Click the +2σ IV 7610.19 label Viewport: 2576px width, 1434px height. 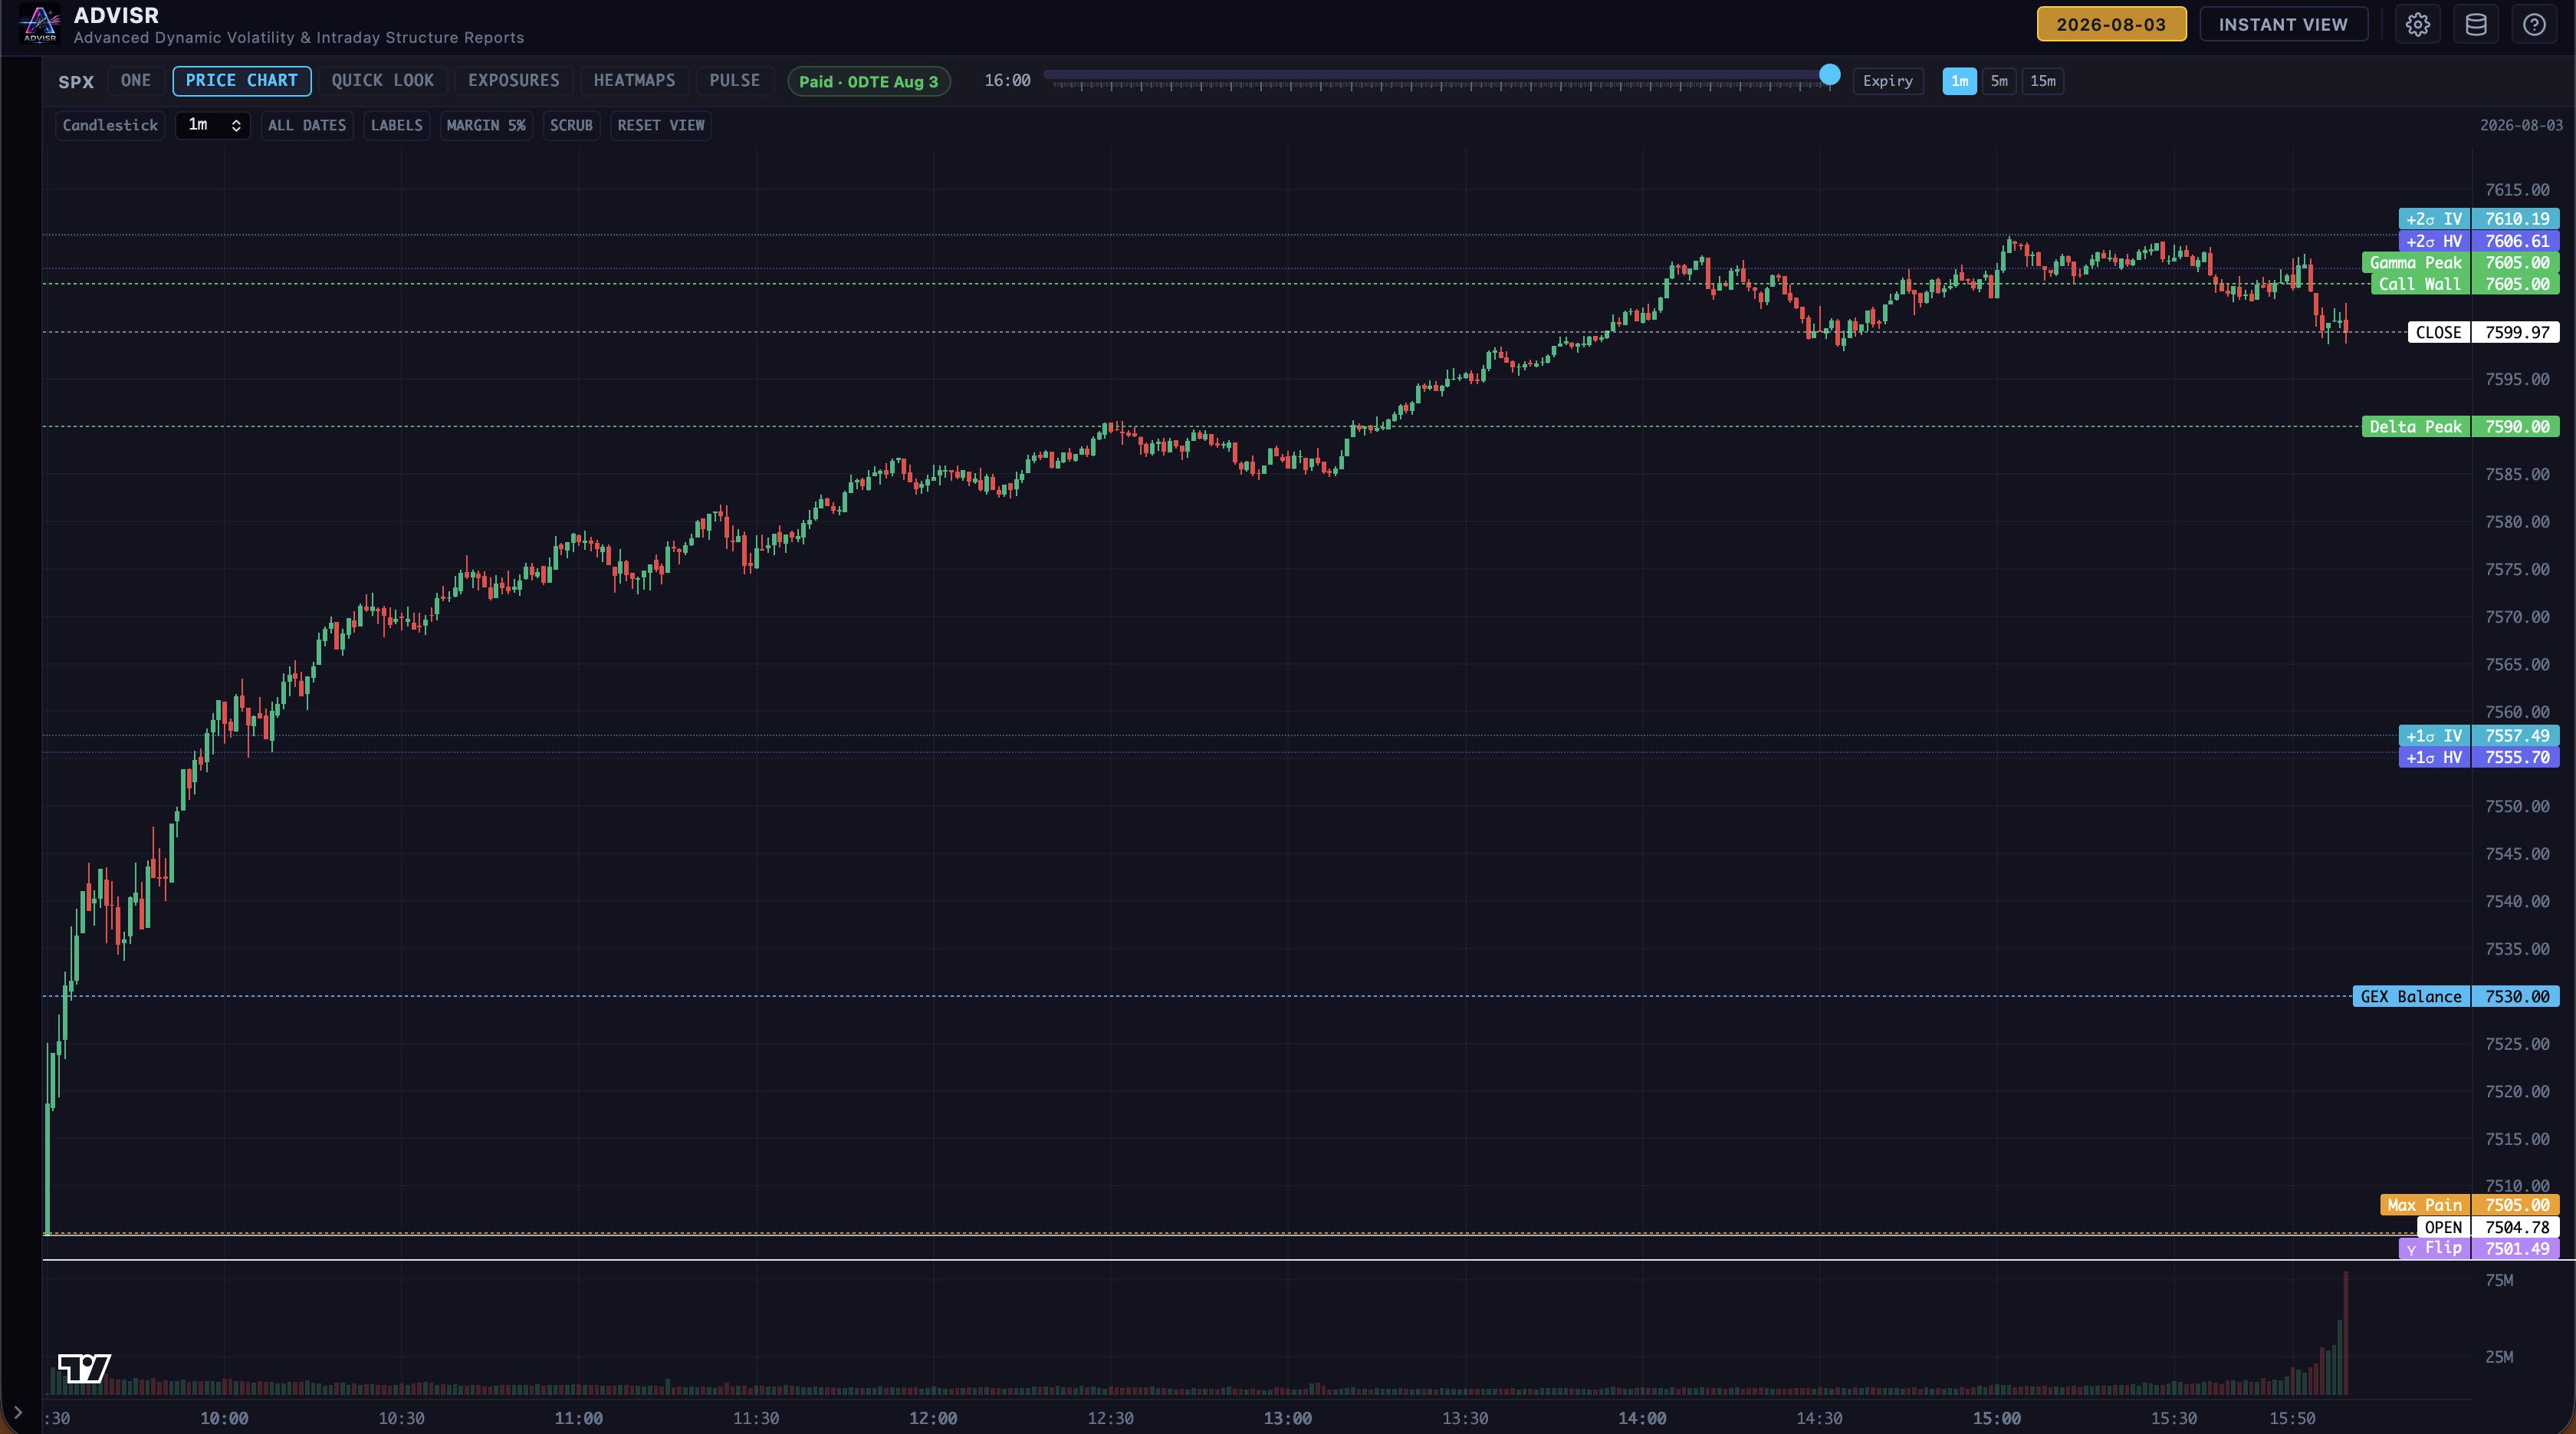(2479, 219)
